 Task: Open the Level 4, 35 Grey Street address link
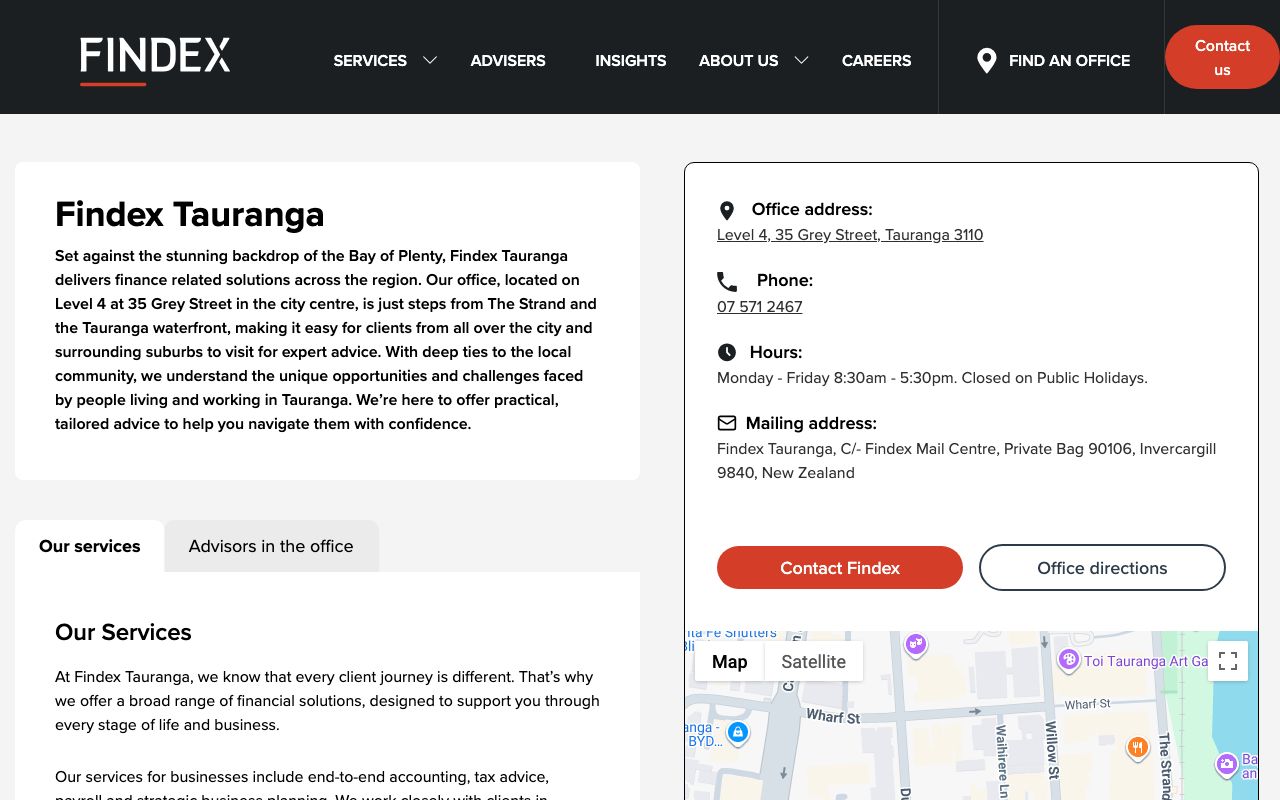[850, 235]
